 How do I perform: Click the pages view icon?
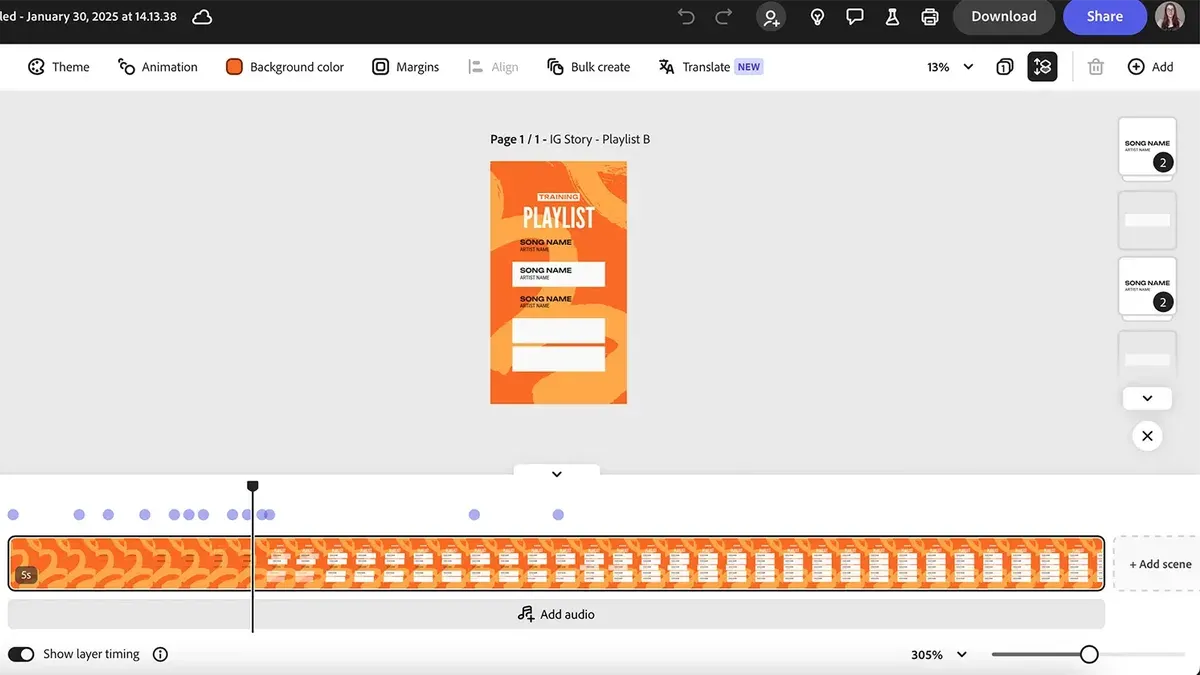1005,67
